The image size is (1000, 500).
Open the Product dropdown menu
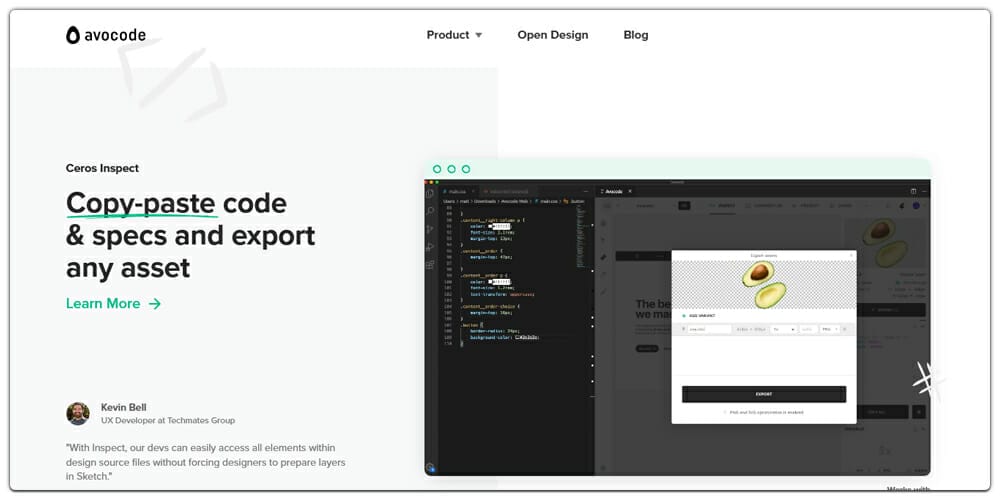(454, 35)
